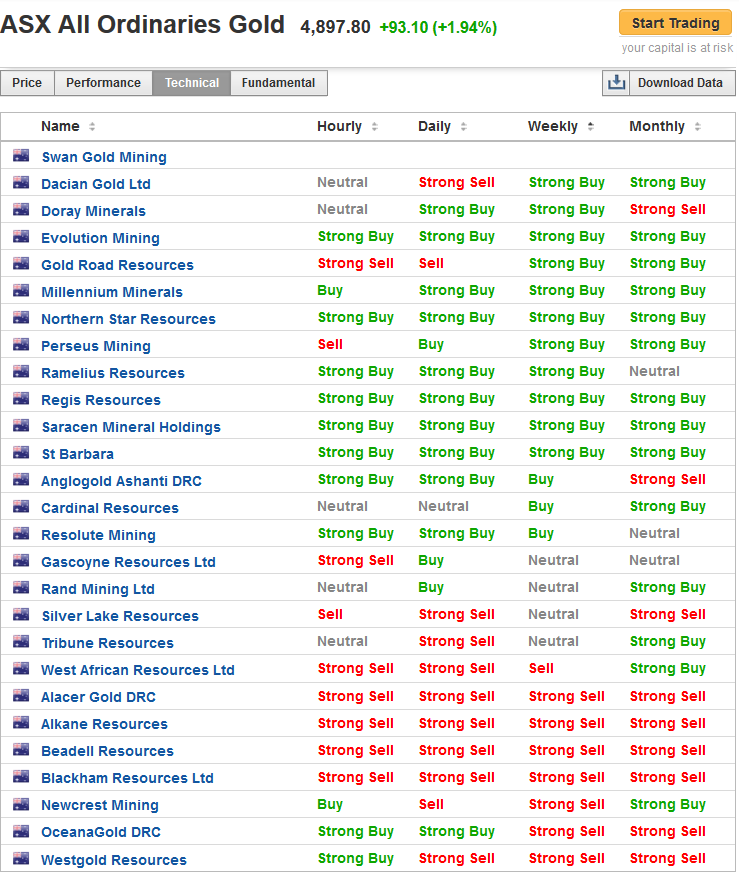Open Blackham Resources Ltd link
This screenshot has height=873, width=739.
tap(128, 778)
